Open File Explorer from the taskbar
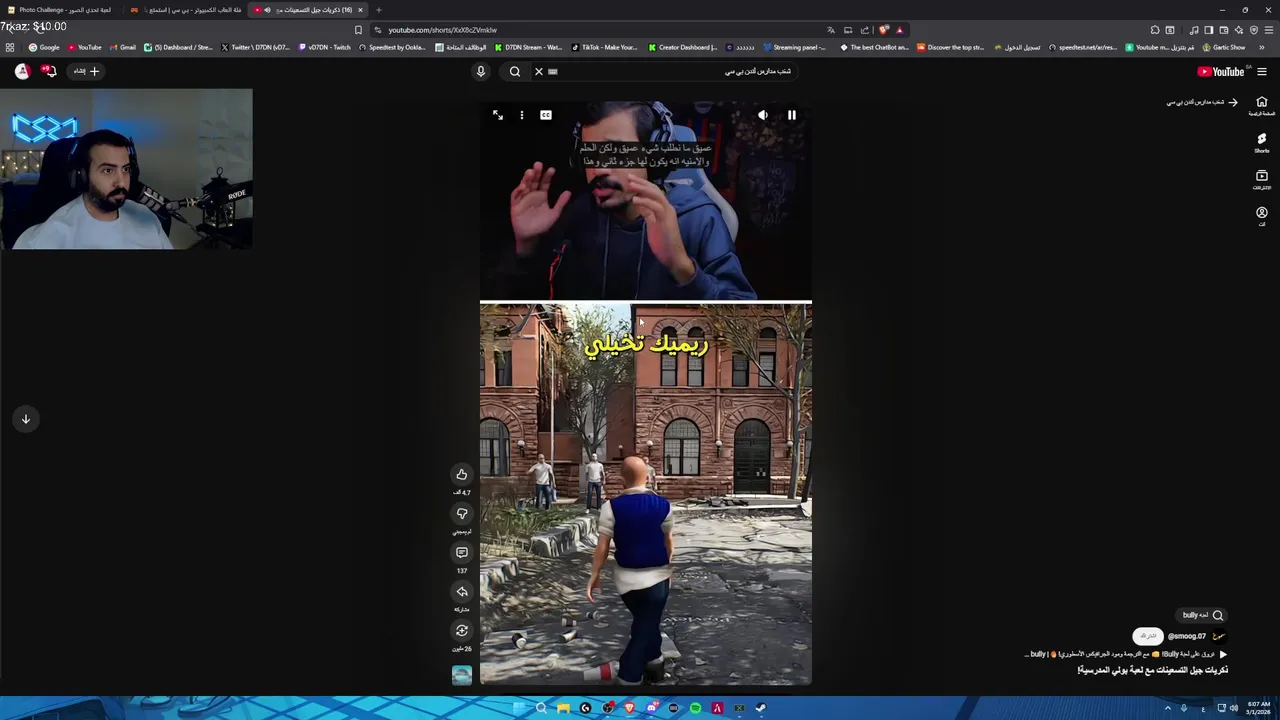The height and width of the screenshot is (720, 1280). pos(563,708)
